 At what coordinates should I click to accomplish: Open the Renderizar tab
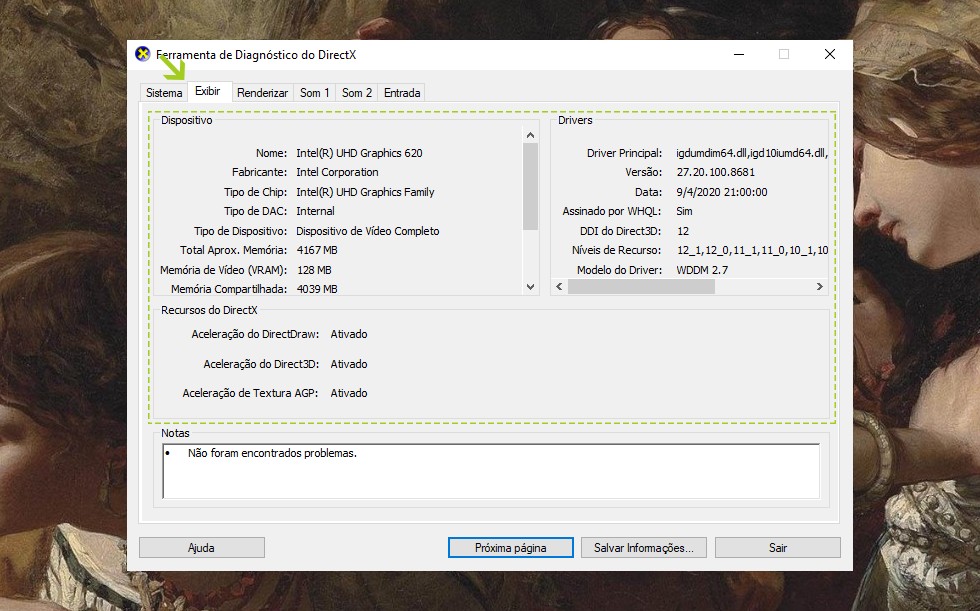(x=262, y=93)
